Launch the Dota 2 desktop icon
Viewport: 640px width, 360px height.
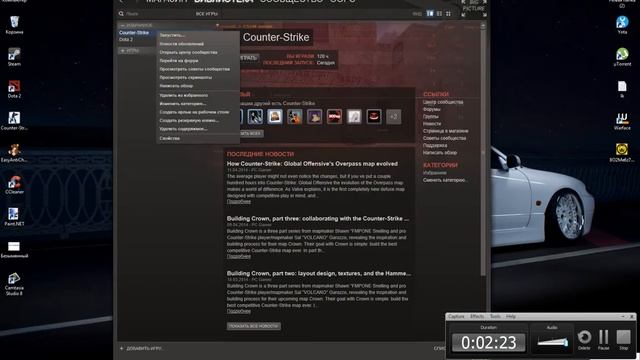(x=14, y=89)
